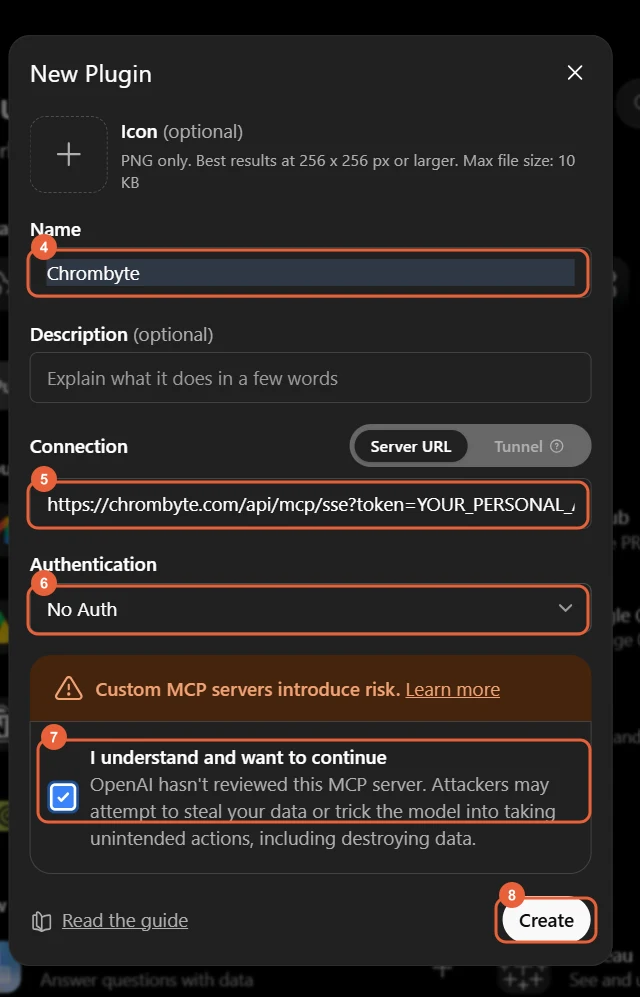Click the Create button
640x997 pixels.
pos(546,920)
